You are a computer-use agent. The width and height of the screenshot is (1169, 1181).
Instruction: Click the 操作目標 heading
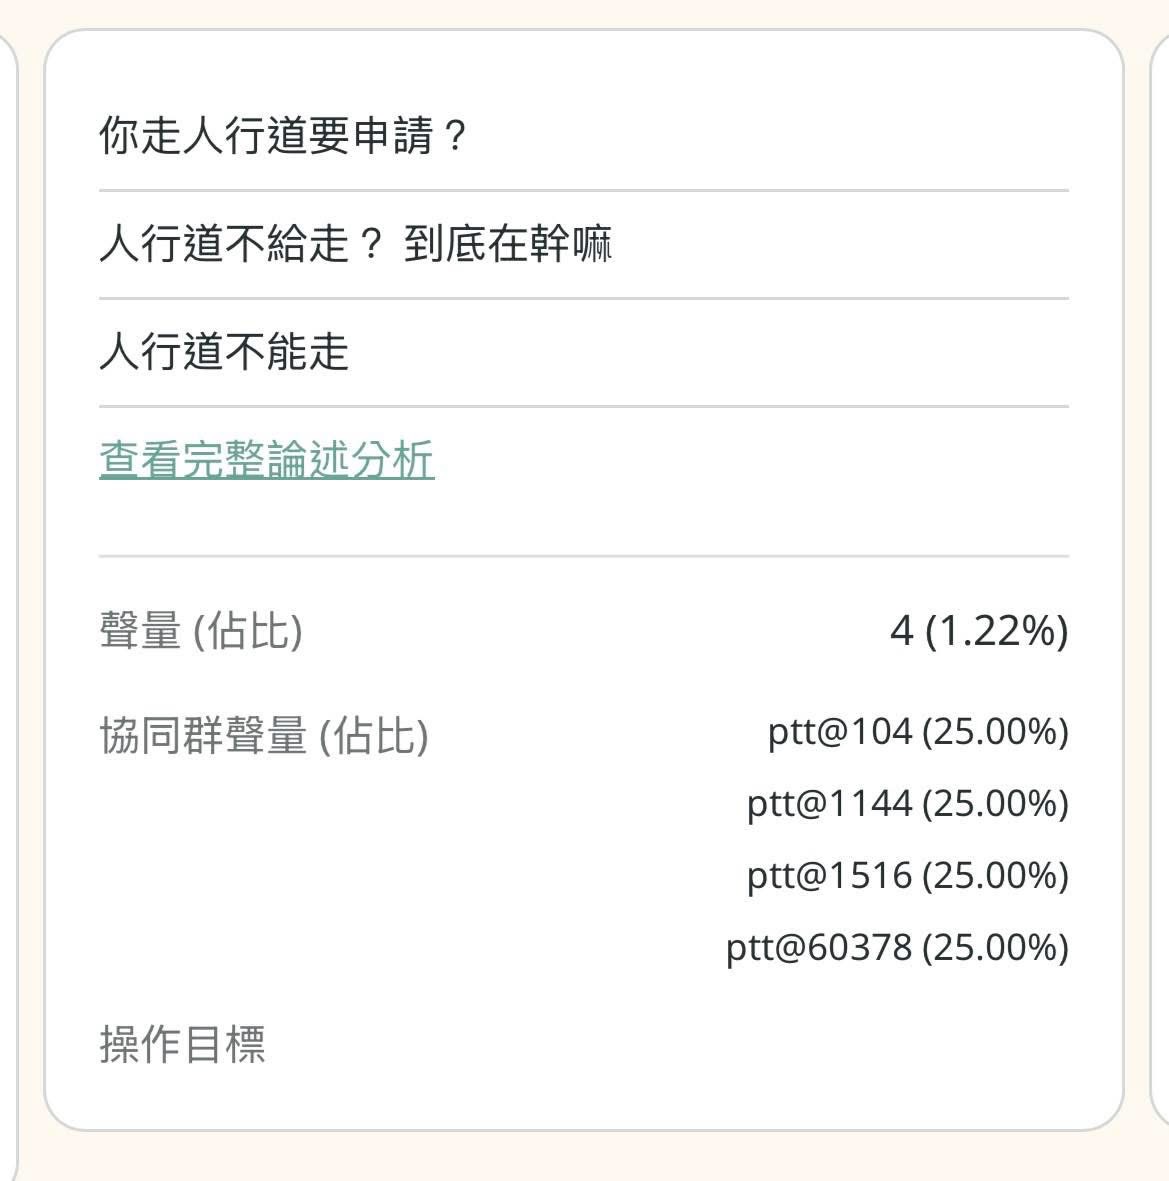(x=183, y=1044)
